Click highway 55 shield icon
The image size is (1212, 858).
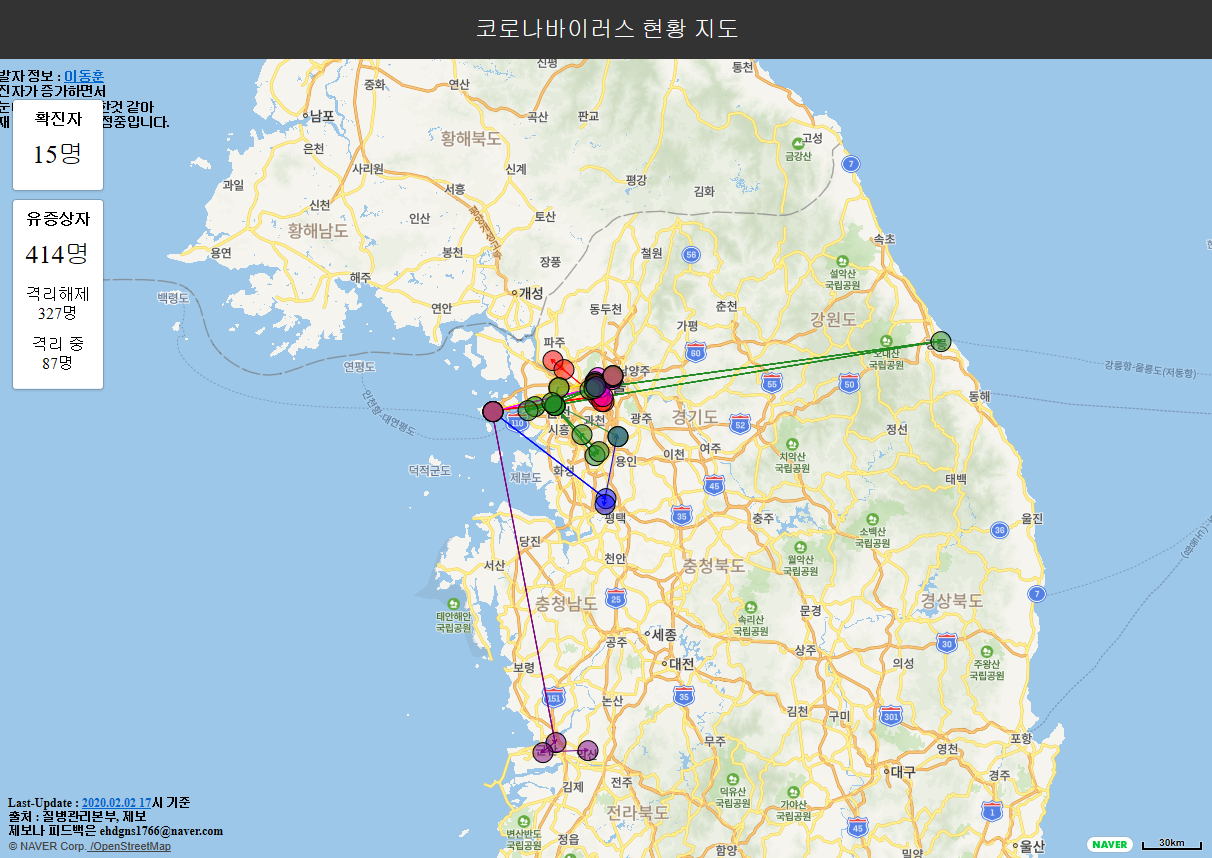pos(771,384)
